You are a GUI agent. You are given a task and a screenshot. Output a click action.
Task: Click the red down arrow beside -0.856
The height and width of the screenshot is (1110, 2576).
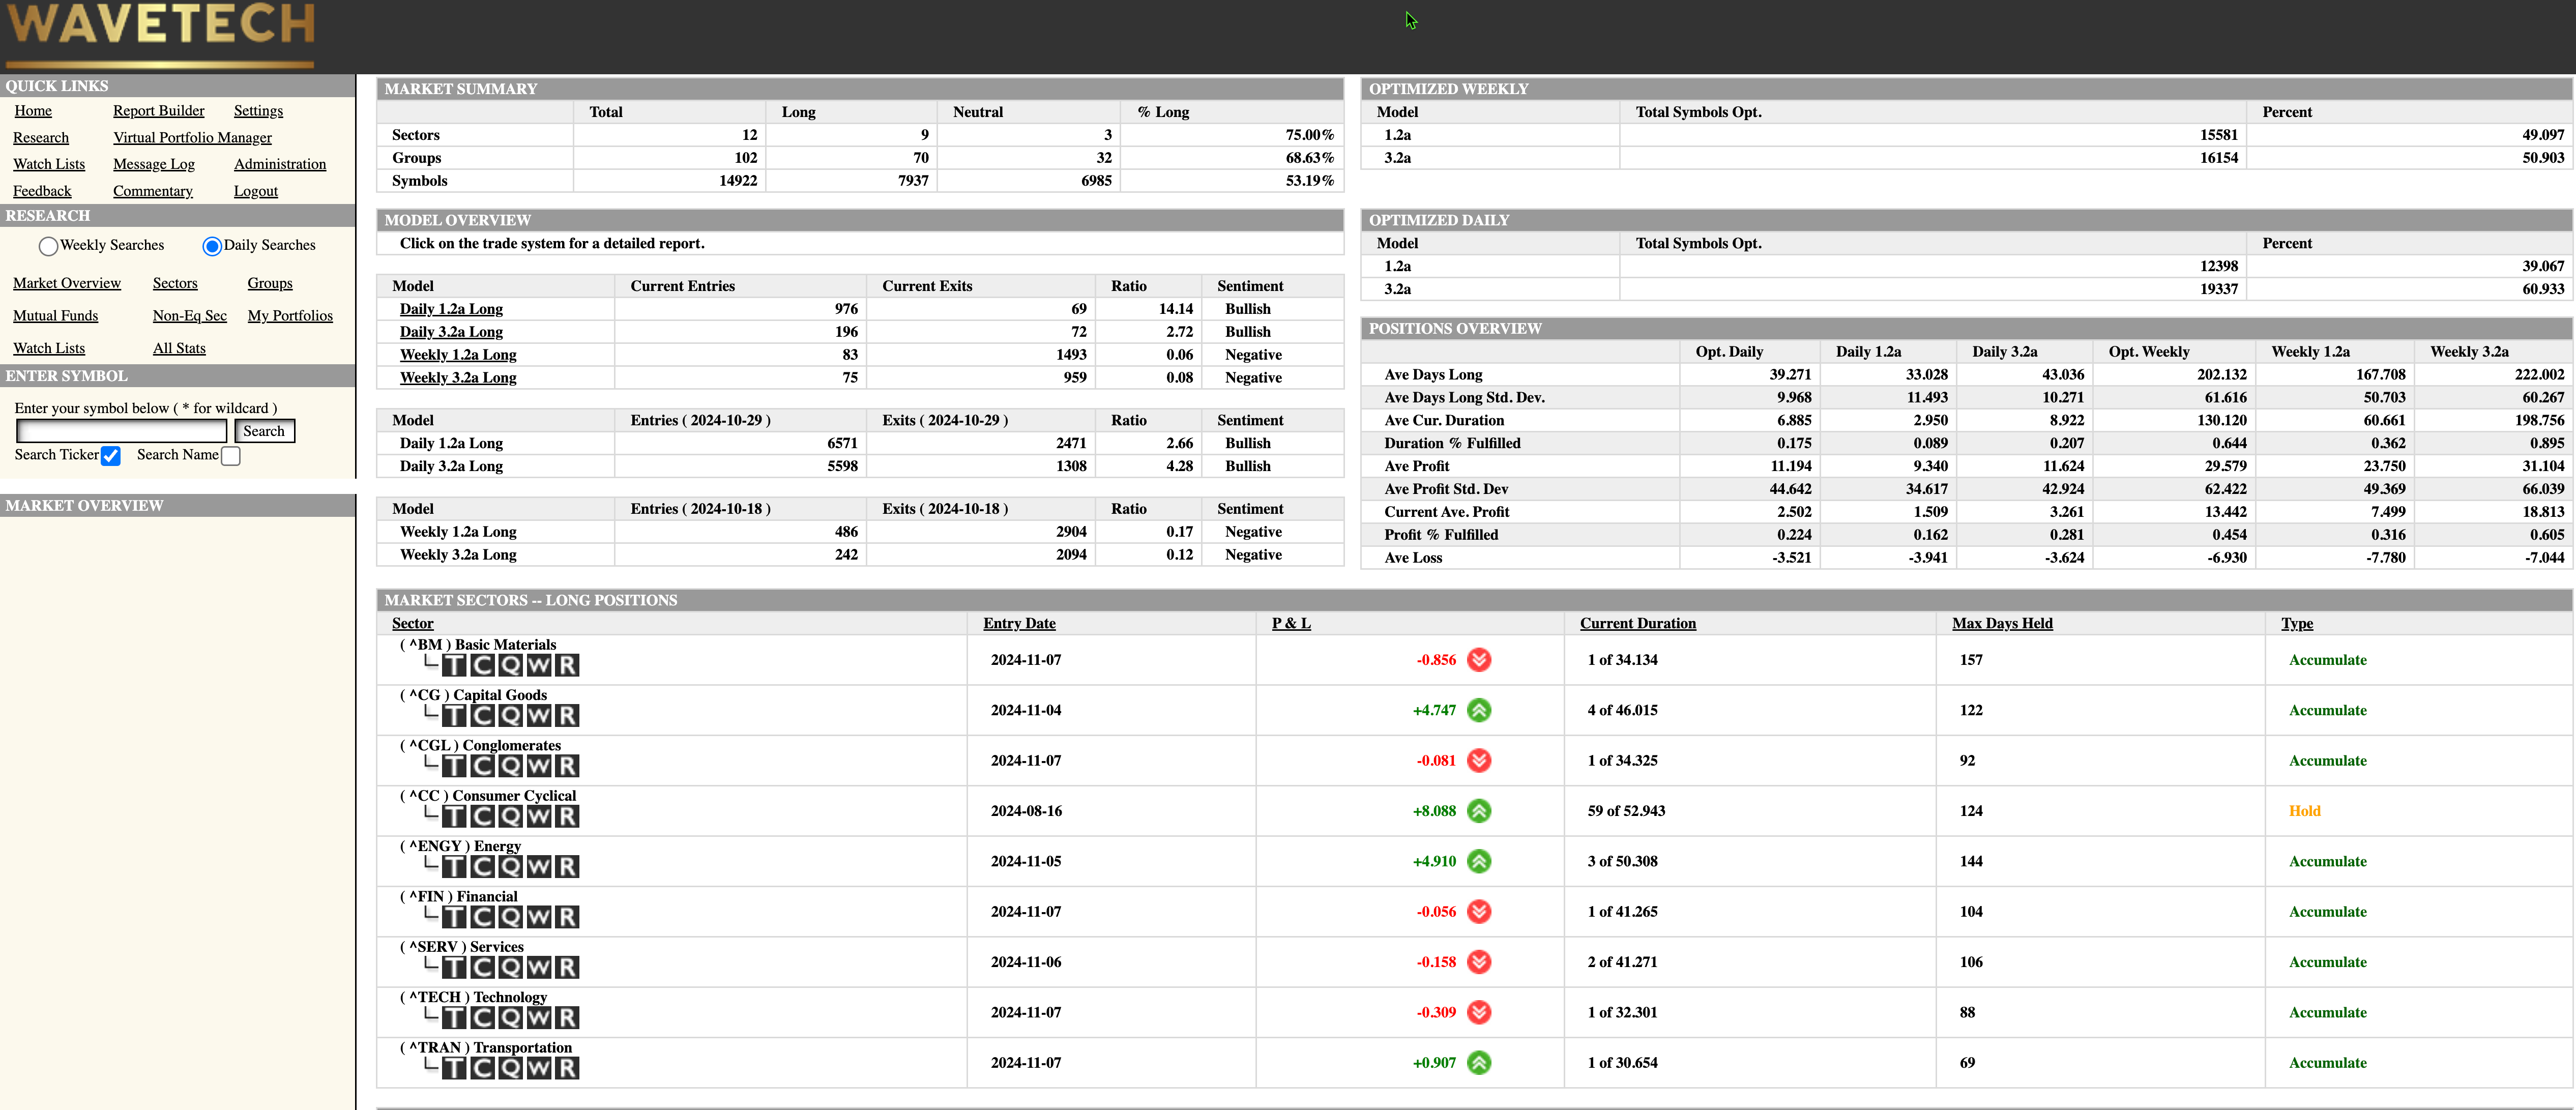1478,660
